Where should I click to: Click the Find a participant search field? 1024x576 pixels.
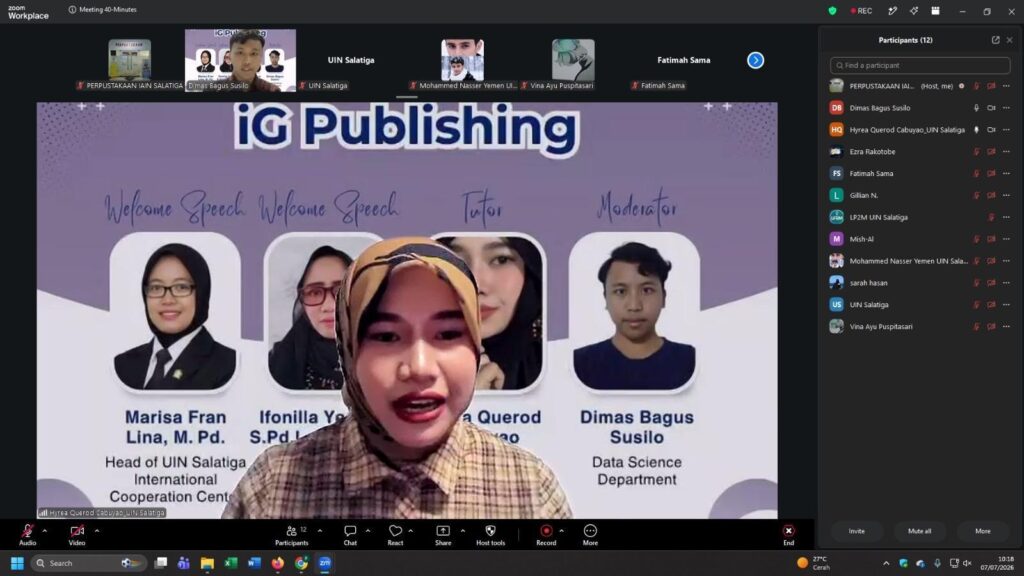(x=920, y=65)
